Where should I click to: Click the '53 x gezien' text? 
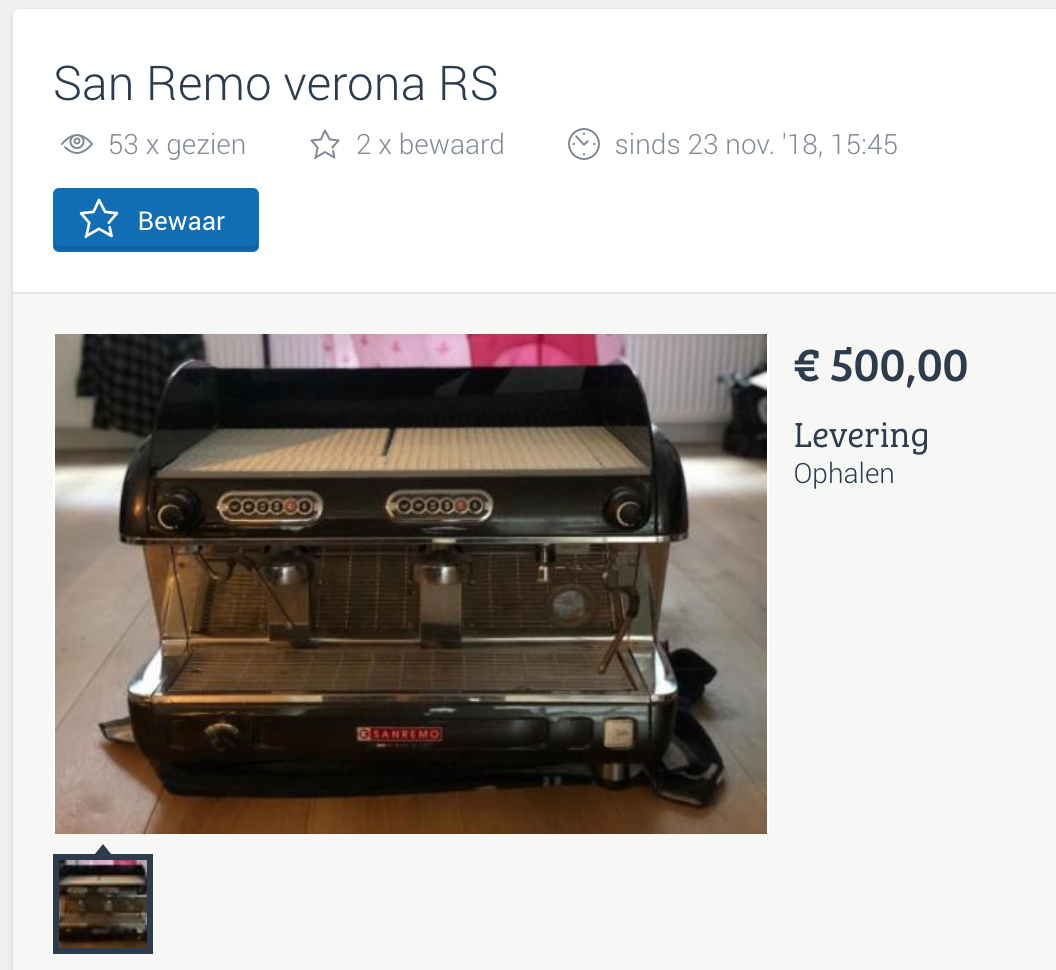pos(177,144)
